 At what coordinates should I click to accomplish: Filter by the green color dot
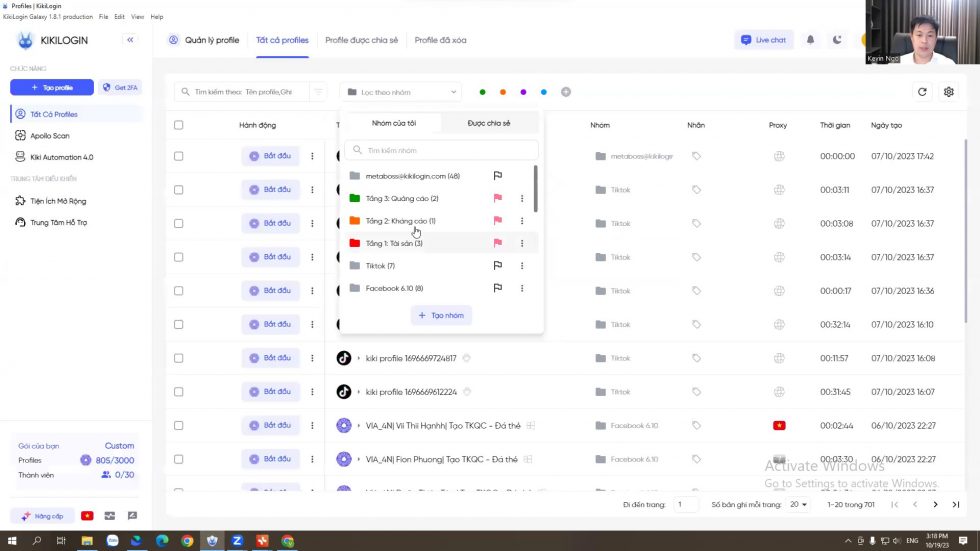tap(482, 92)
